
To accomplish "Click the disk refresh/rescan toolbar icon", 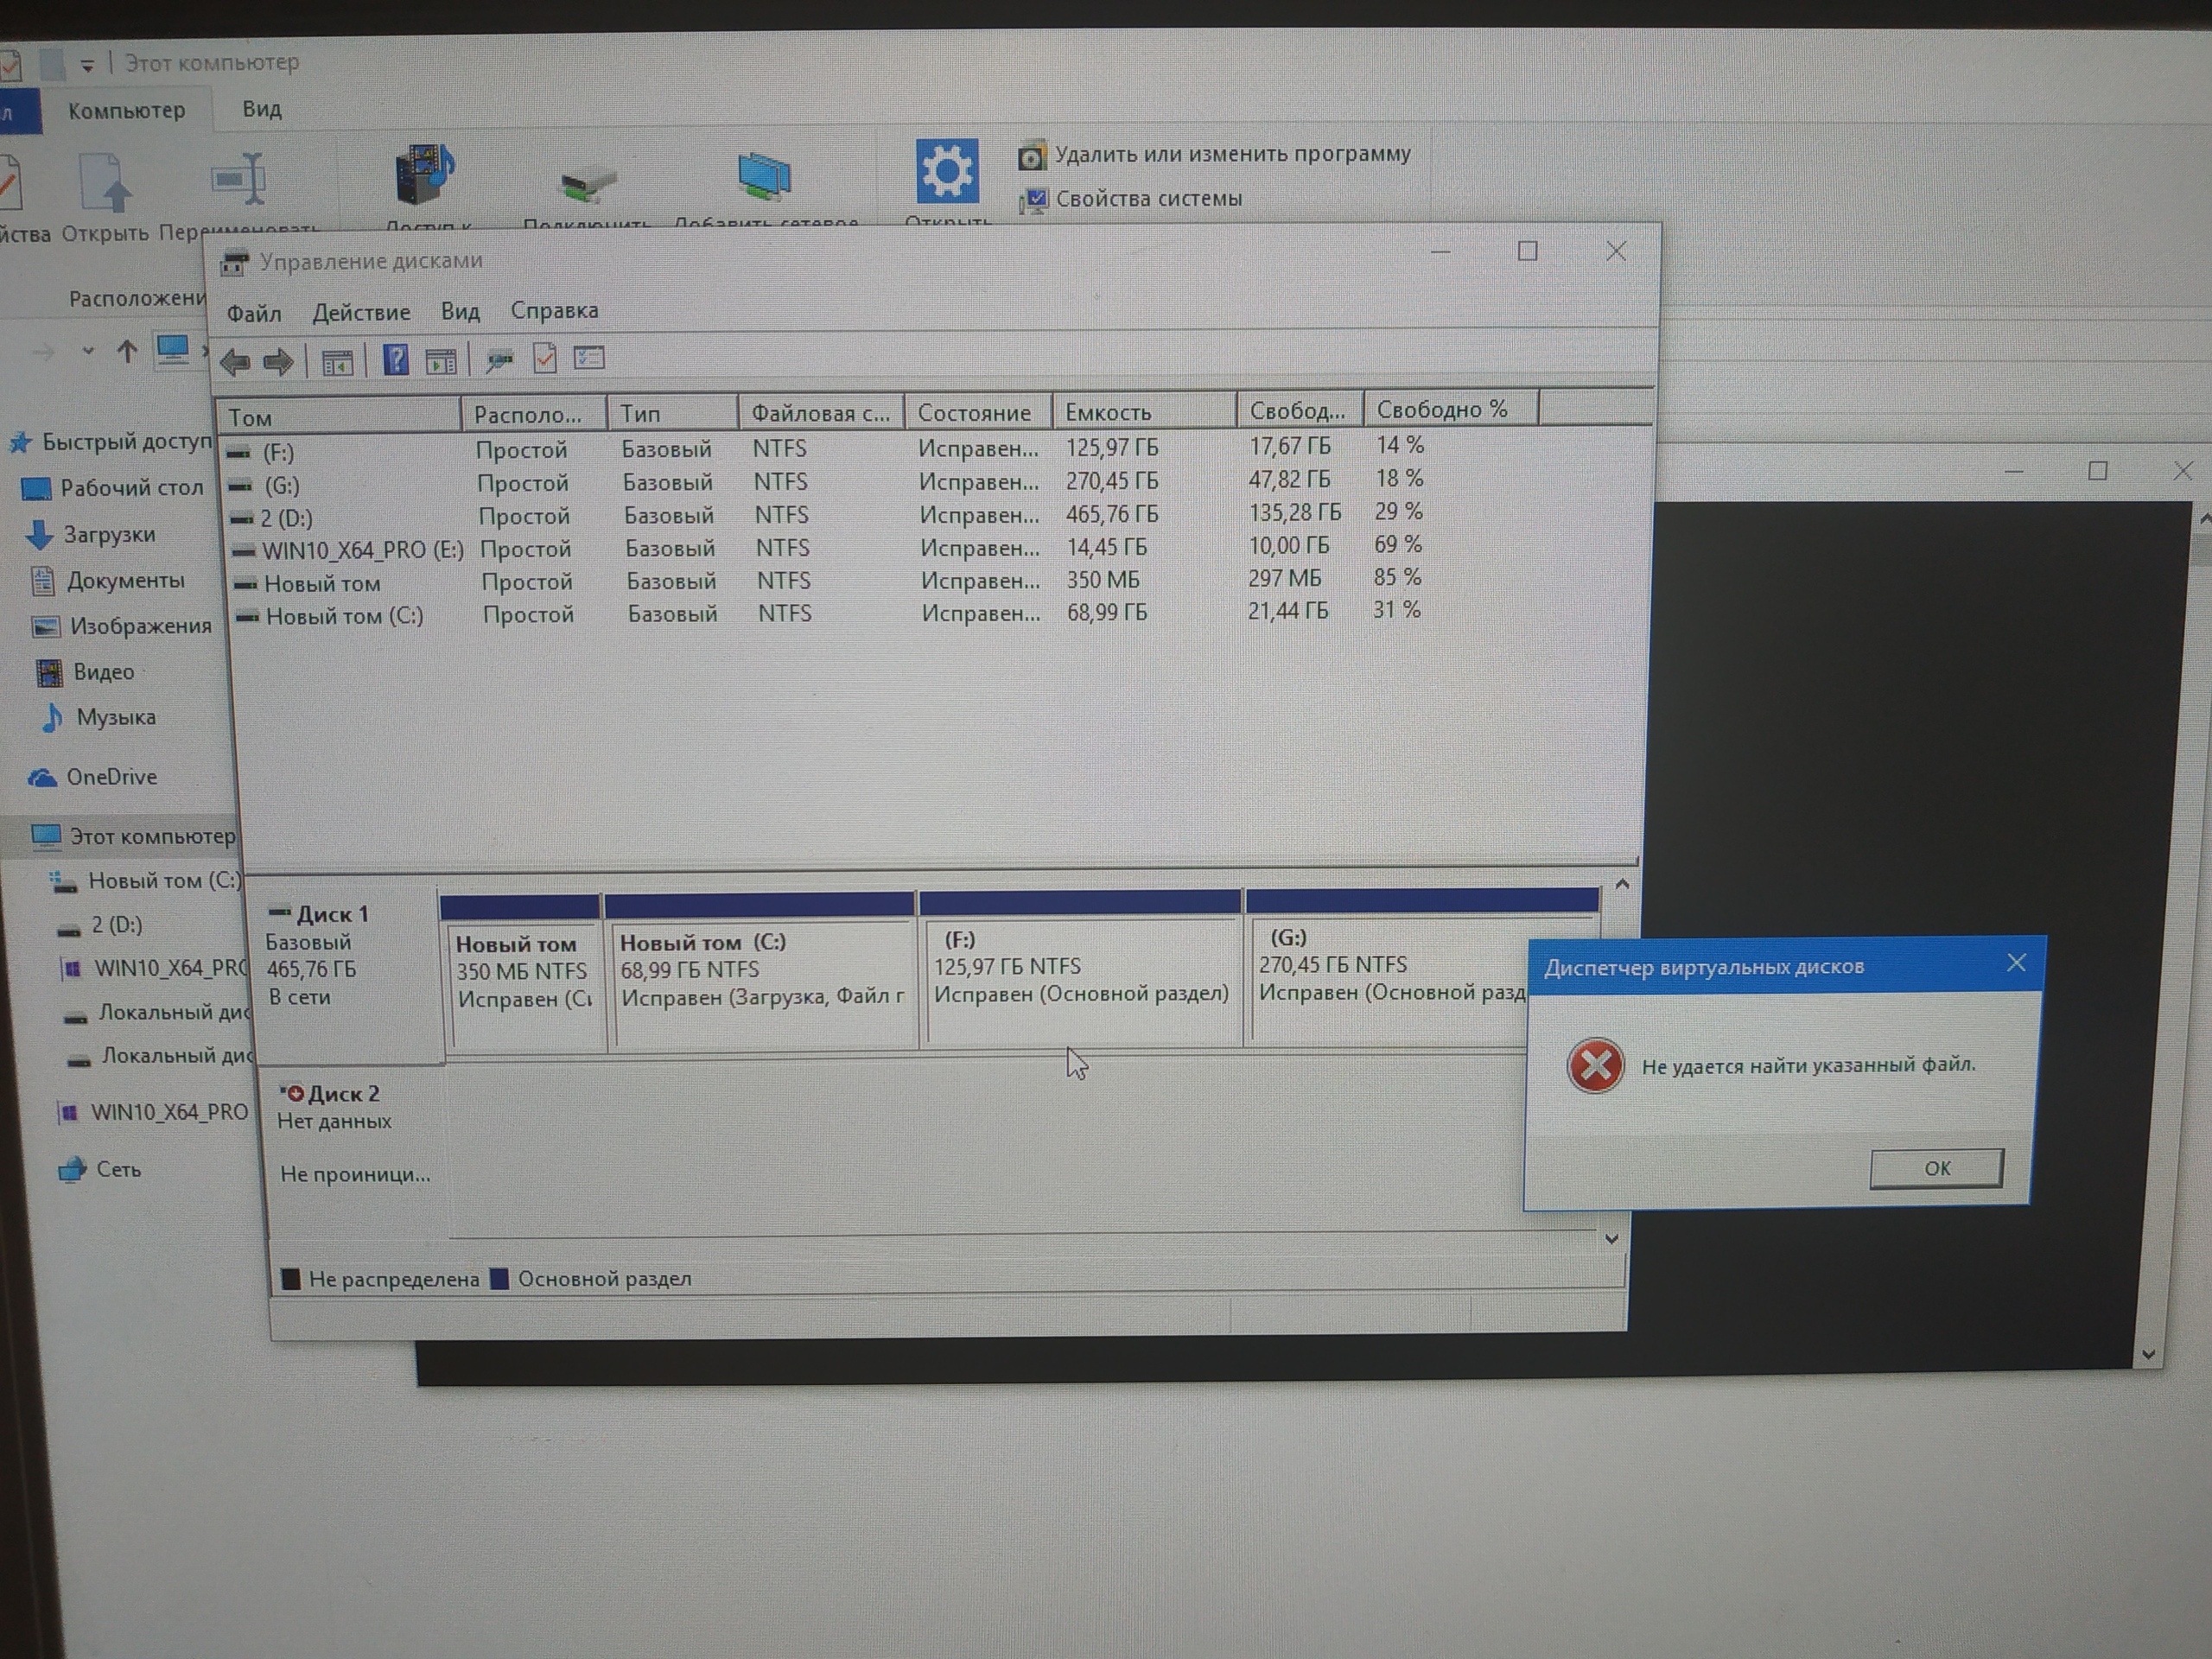I will point(499,360).
